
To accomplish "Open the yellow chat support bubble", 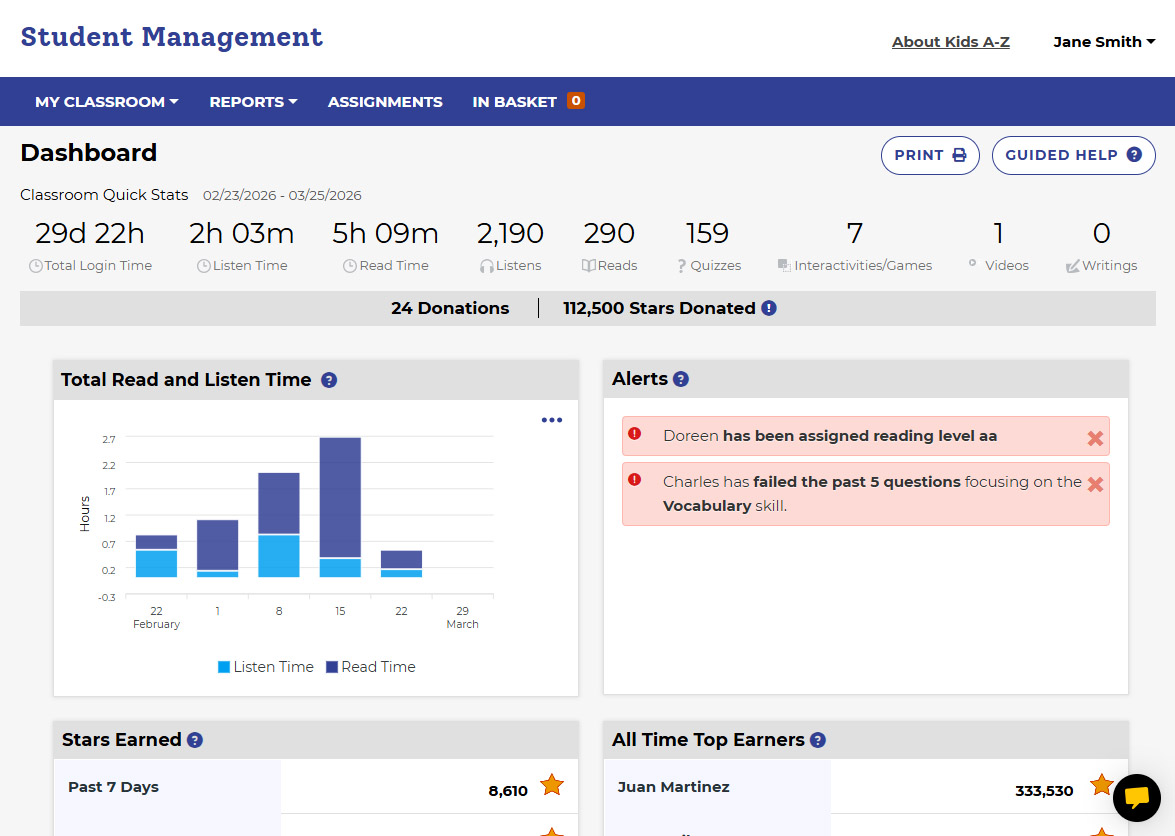I will pyautogui.click(x=1136, y=797).
